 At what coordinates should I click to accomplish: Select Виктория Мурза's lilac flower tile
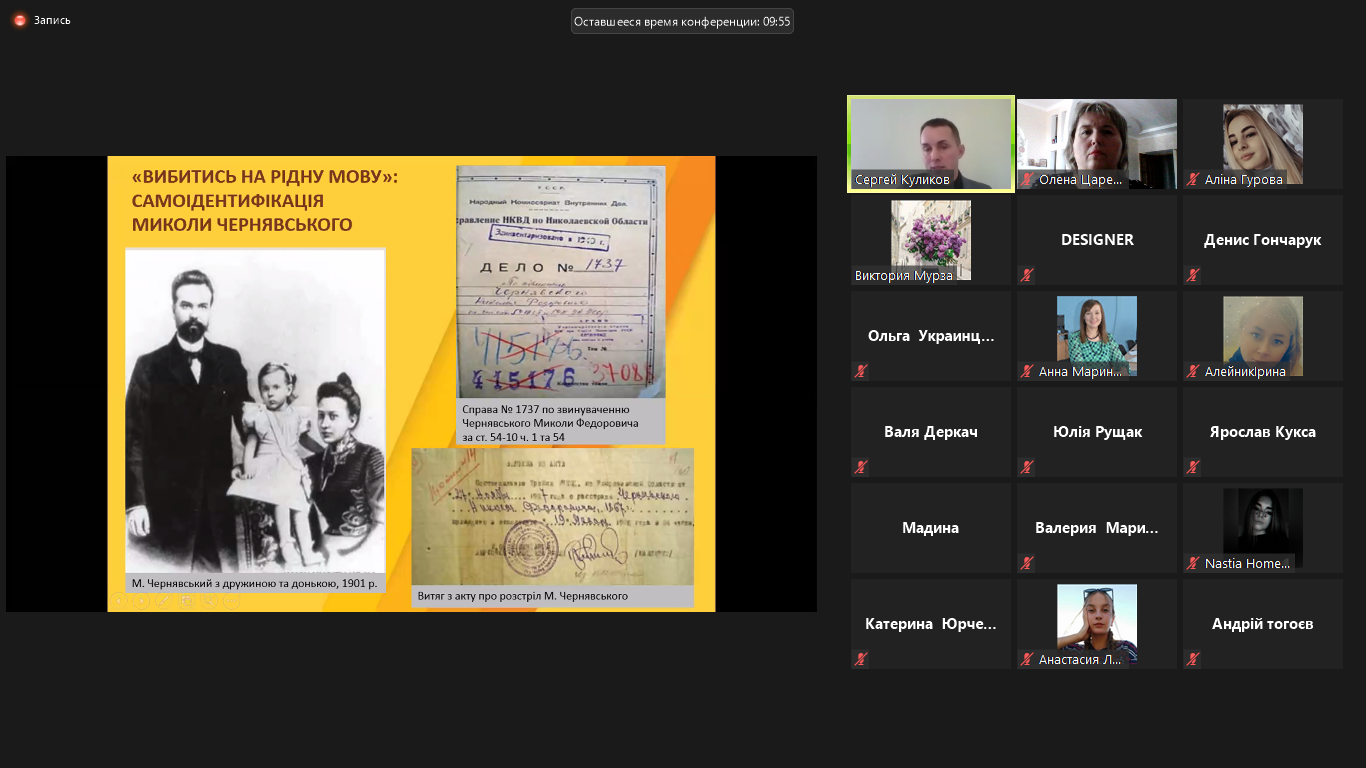coord(930,238)
